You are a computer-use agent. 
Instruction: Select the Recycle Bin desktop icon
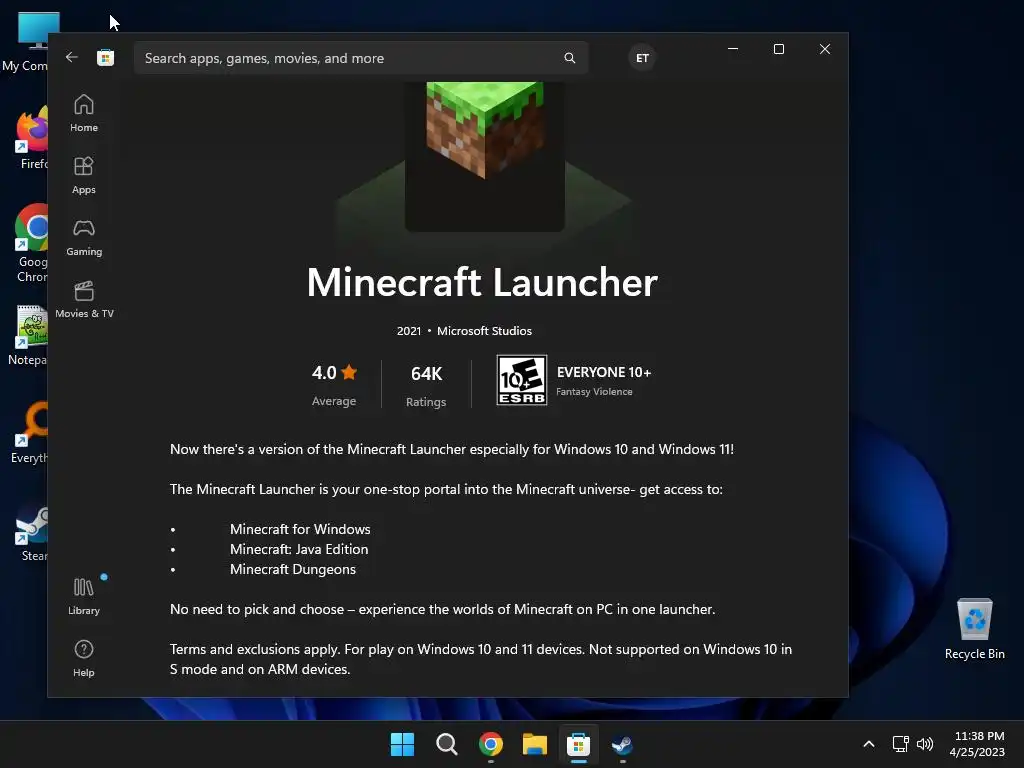(974, 629)
